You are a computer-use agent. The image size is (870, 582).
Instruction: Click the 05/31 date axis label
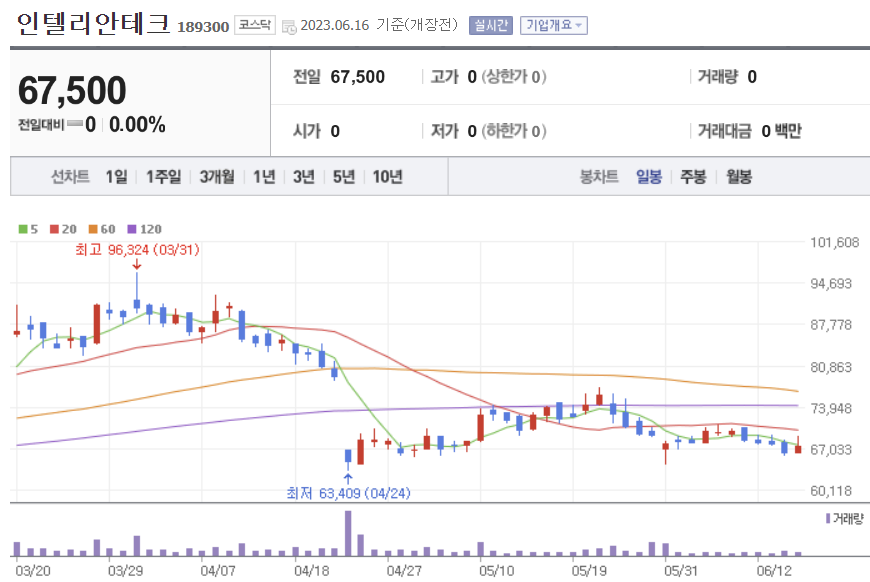[681, 571]
